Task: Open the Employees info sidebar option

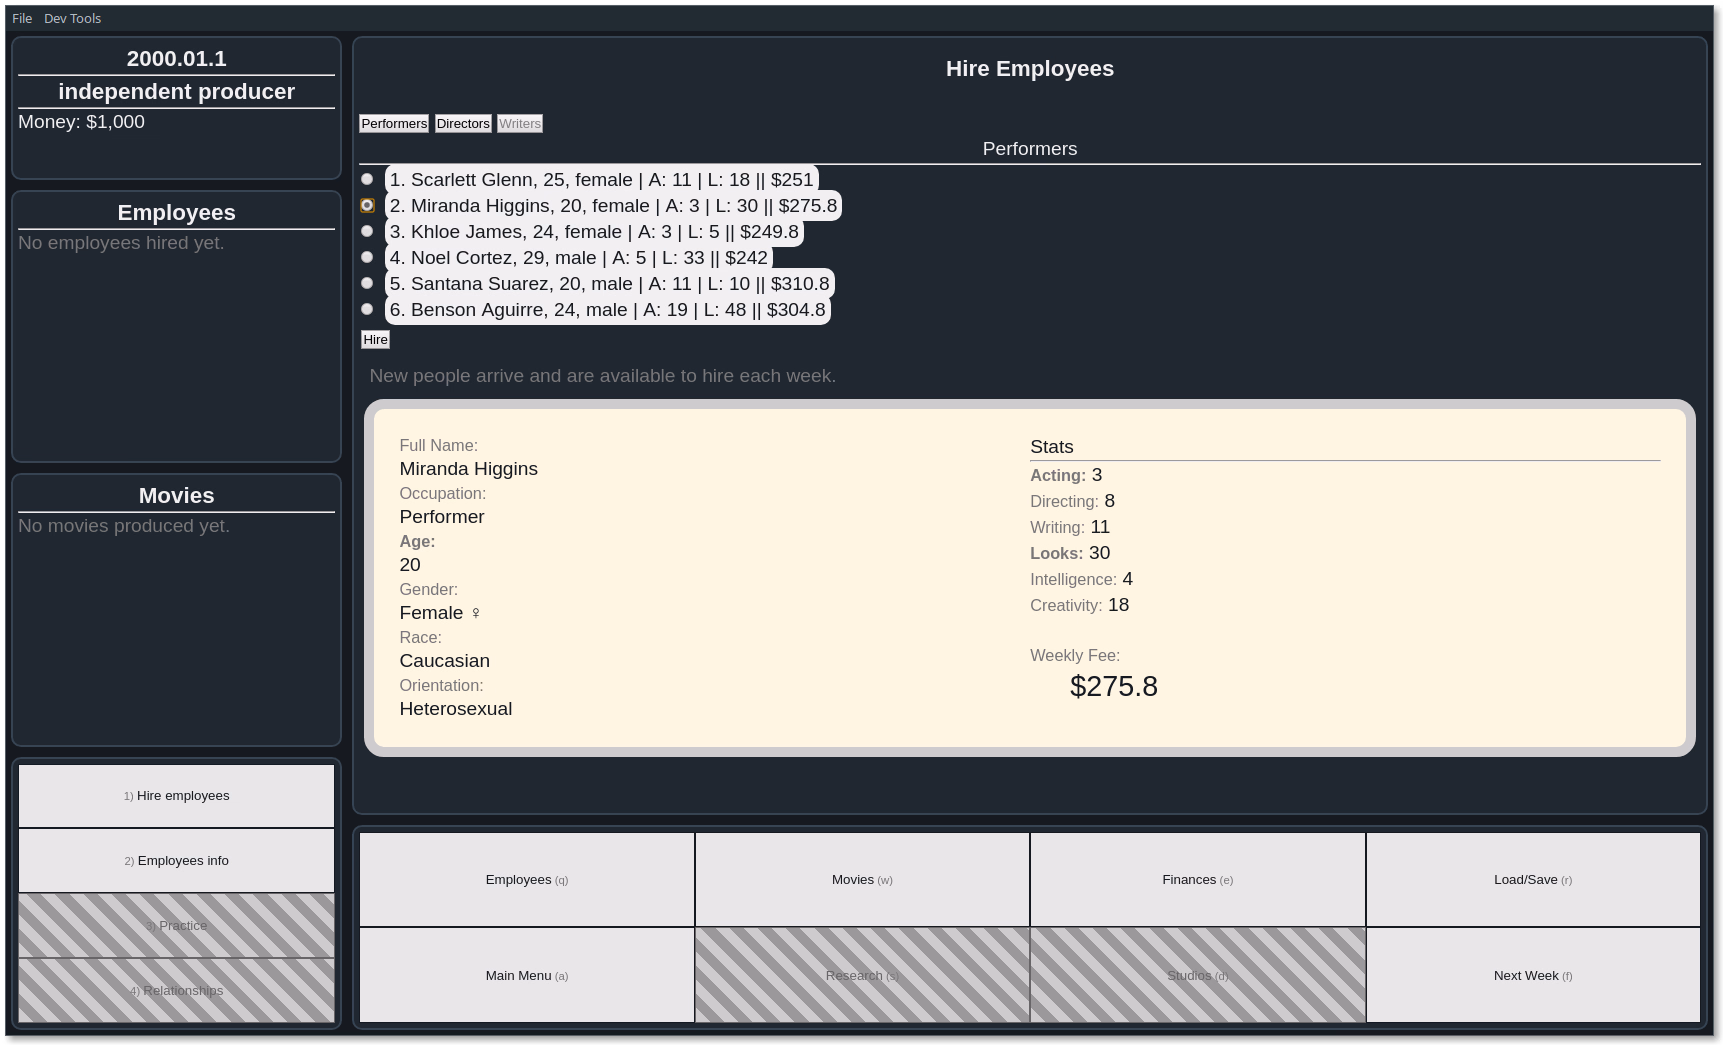Action: [x=176, y=861]
